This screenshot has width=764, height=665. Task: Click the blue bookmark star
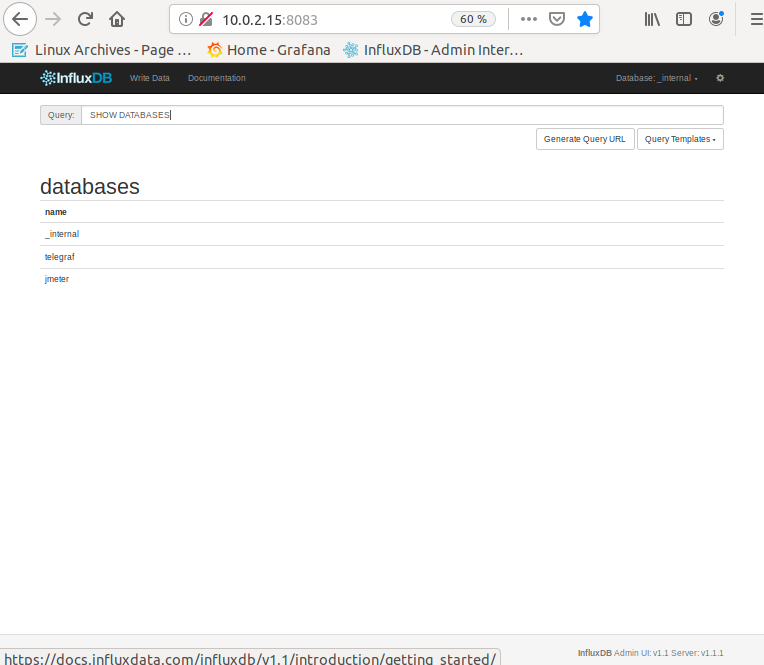pyautogui.click(x=585, y=19)
